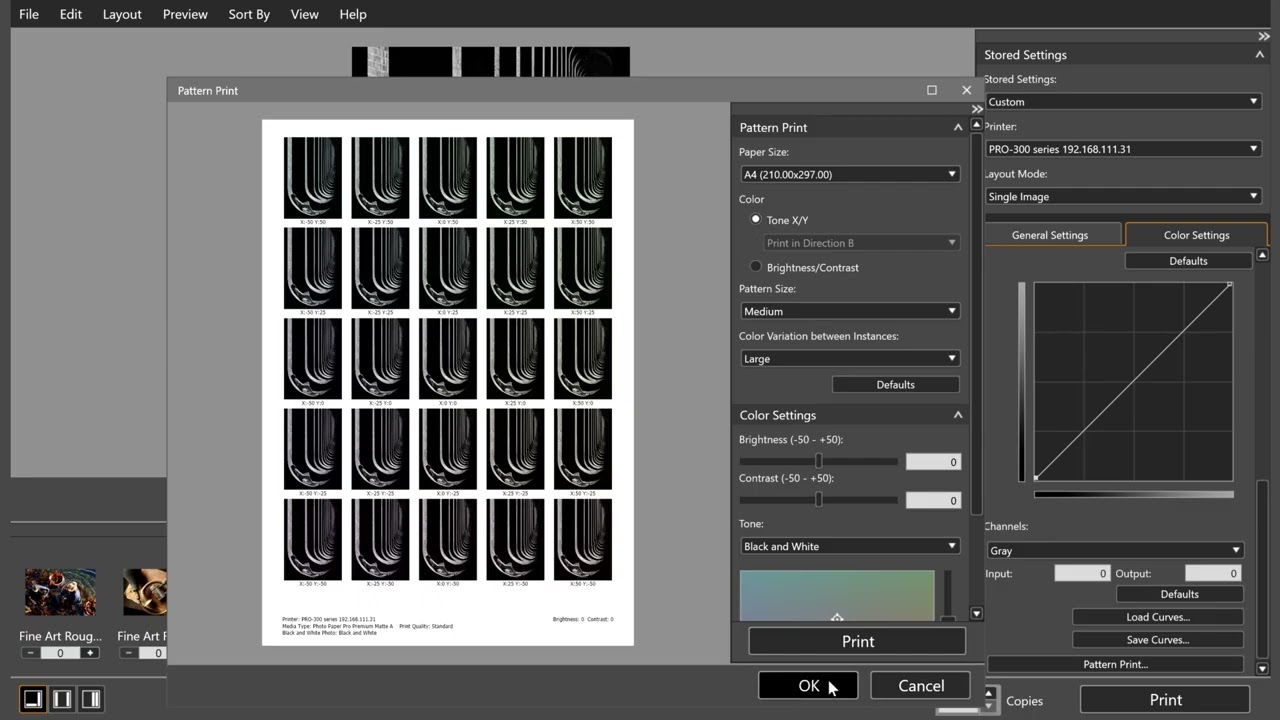Viewport: 1280px width, 720px height.
Task: Open Channels Gray dropdown
Action: pyautogui.click(x=1115, y=550)
